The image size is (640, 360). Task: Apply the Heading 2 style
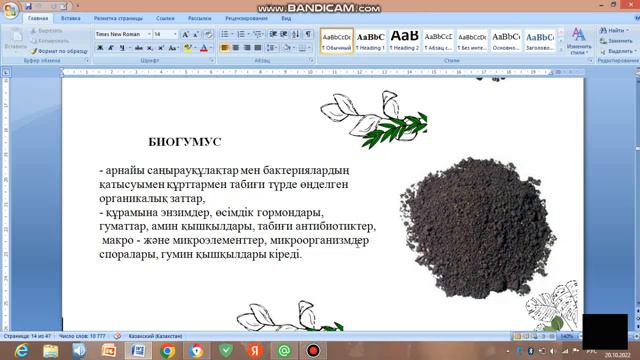[404, 41]
